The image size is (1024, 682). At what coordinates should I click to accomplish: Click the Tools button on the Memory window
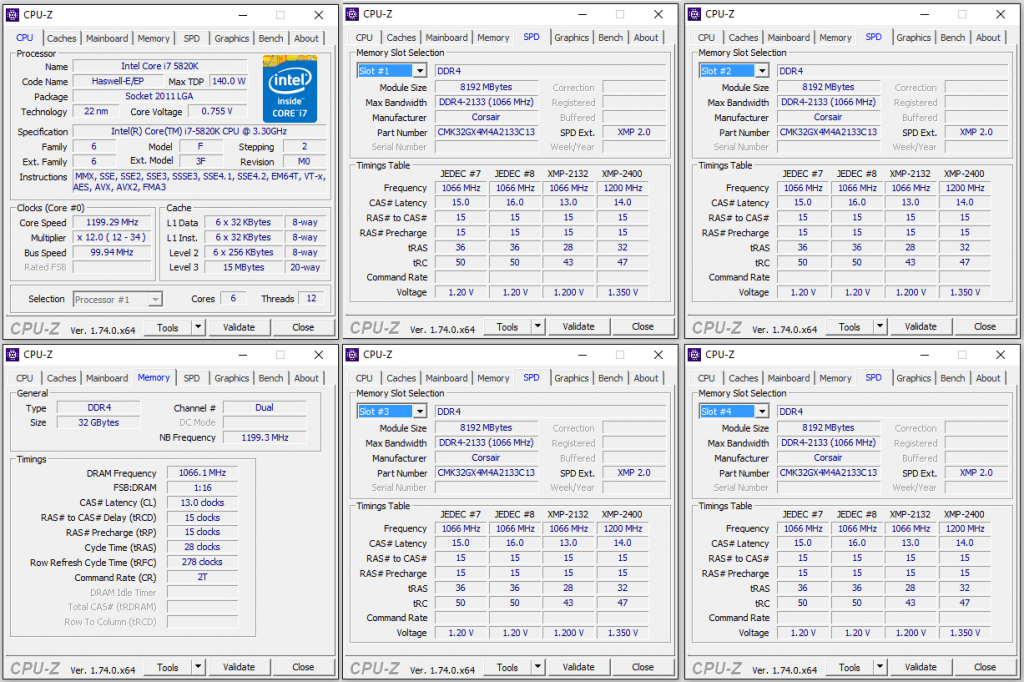click(x=168, y=667)
